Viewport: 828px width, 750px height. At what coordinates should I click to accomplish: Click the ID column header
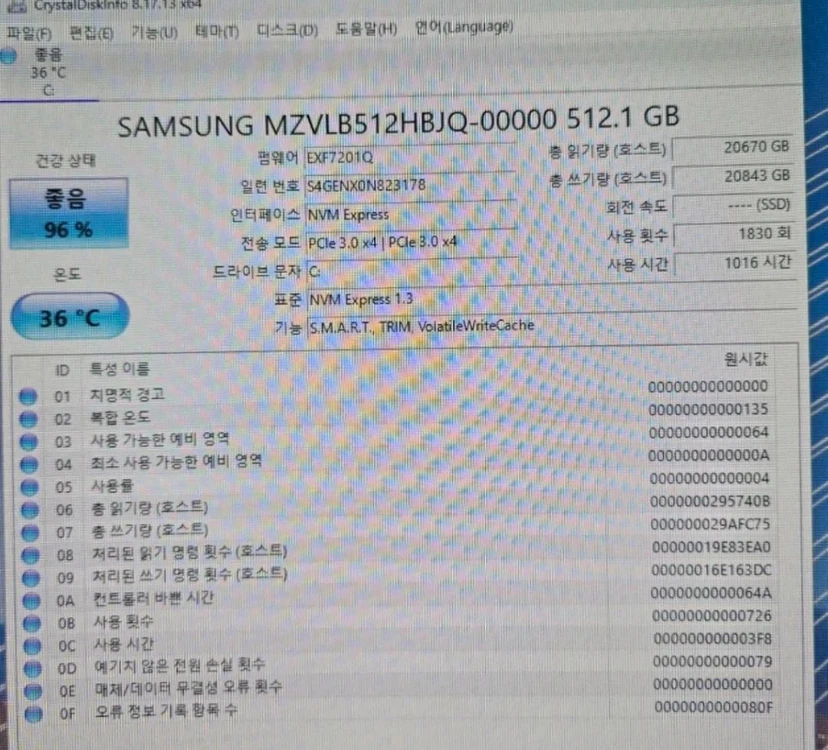(x=62, y=370)
